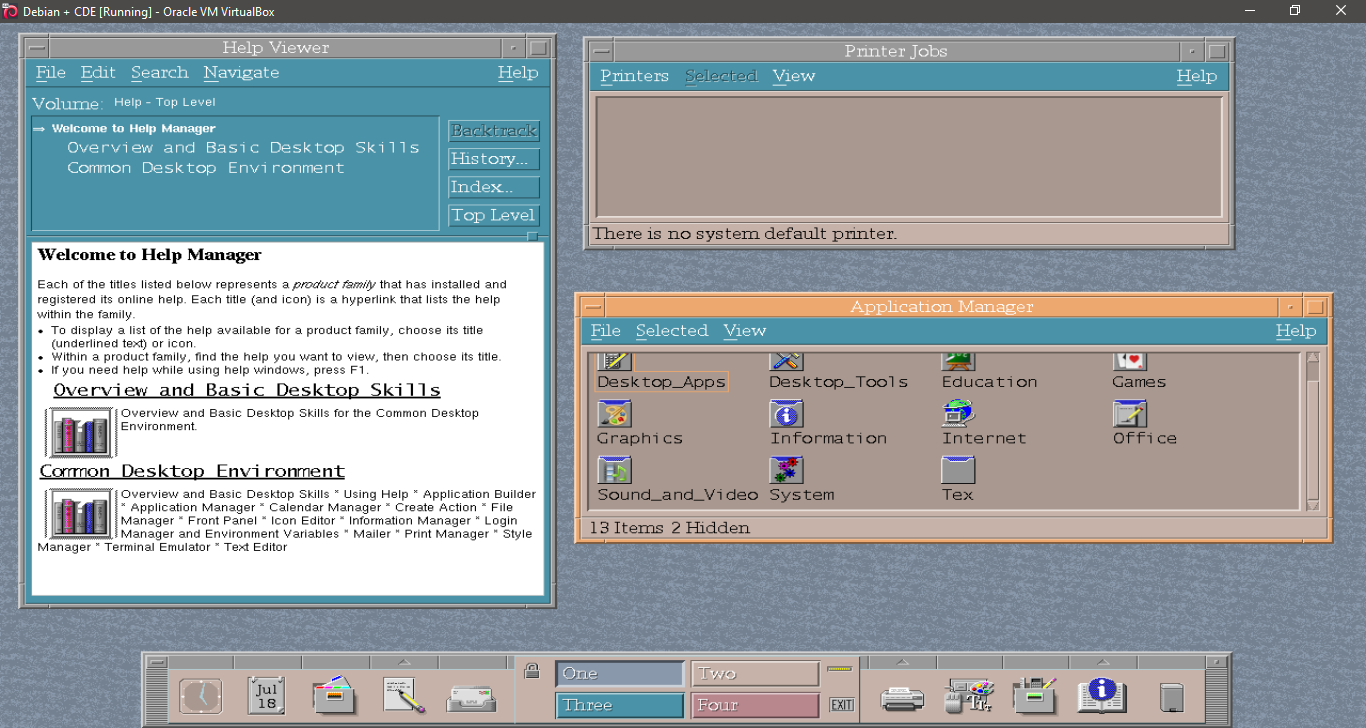Screen dimensions: 1366x728
Task: Open the Help Manager book icon
Action: pyautogui.click(x=1102, y=695)
